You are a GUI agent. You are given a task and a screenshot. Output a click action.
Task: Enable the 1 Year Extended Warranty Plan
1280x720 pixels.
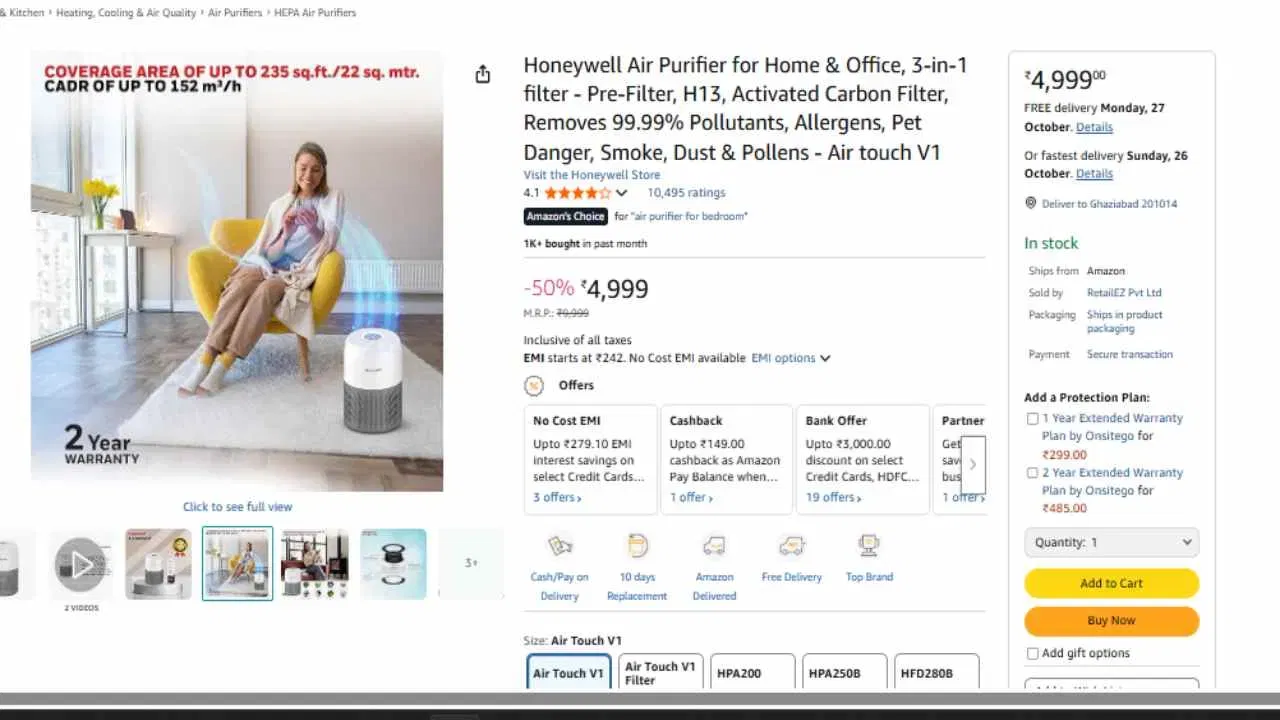tap(1032, 418)
